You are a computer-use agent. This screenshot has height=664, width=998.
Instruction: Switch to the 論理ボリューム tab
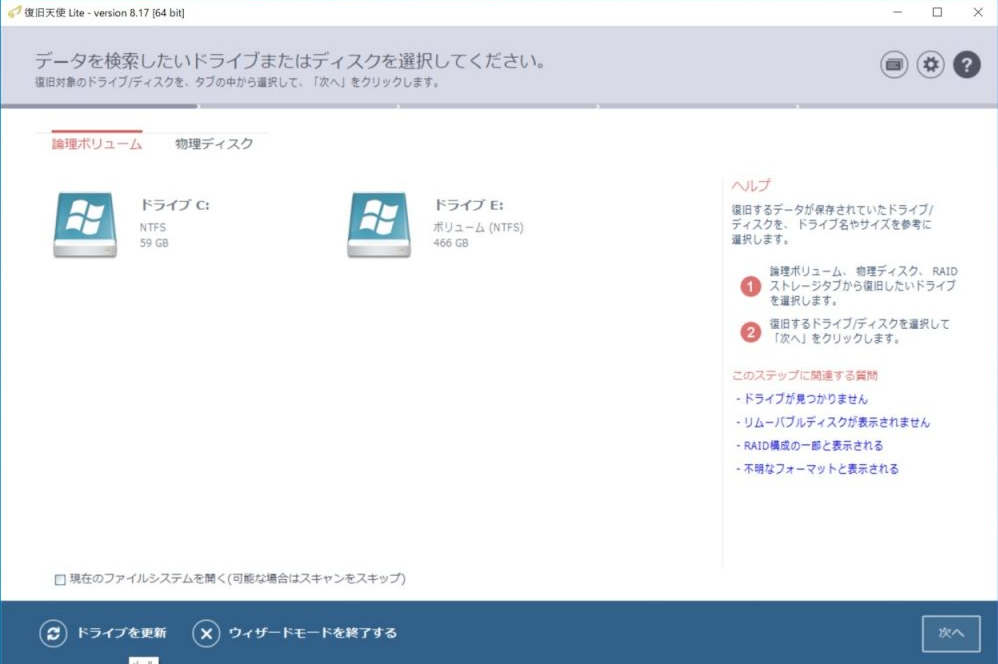point(97,144)
